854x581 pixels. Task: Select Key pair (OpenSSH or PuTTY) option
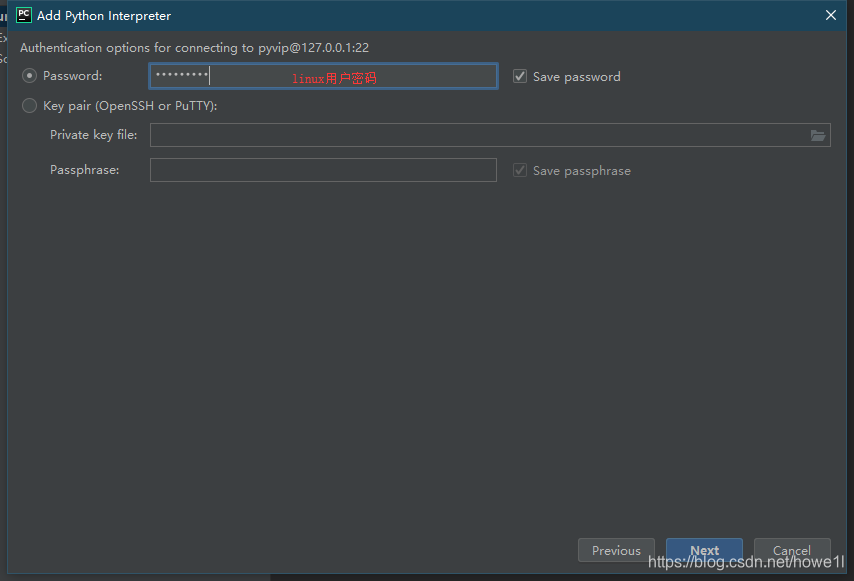pyautogui.click(x=29, y=106)
